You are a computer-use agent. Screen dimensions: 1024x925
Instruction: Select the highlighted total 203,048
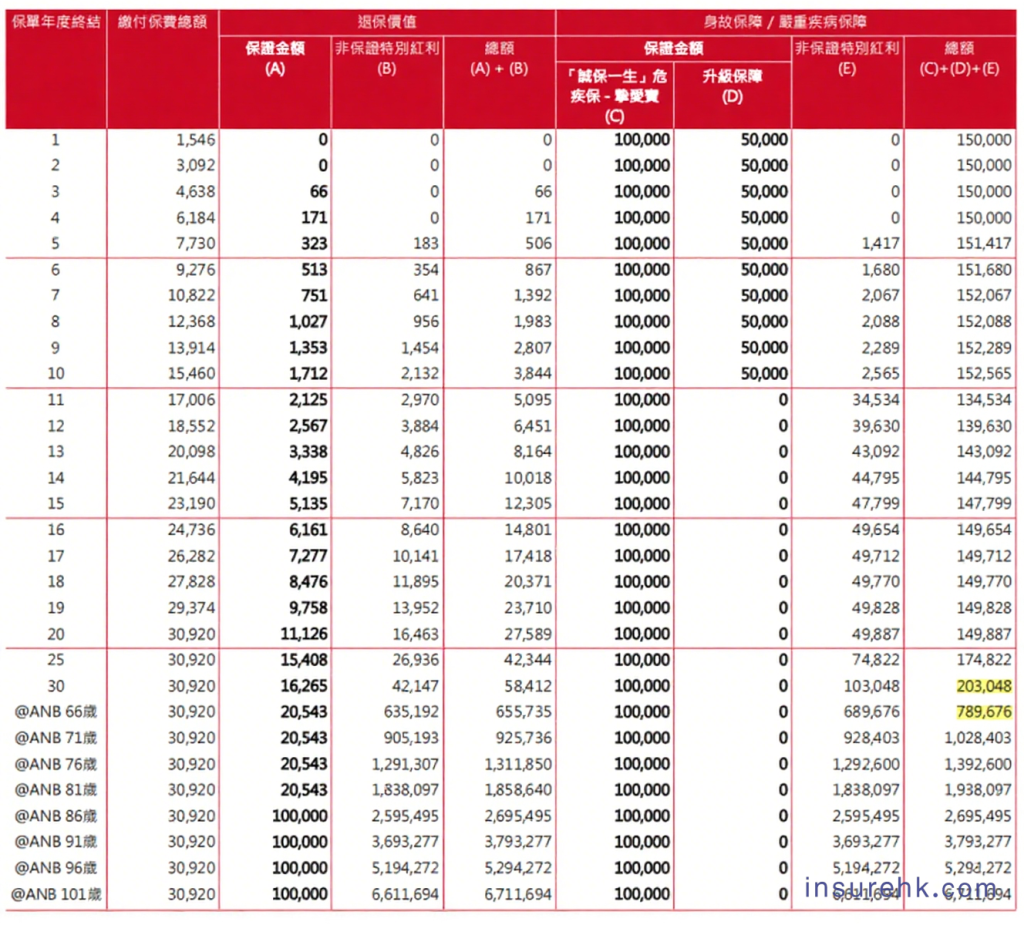pyautogui.click(x=984, y=686)
